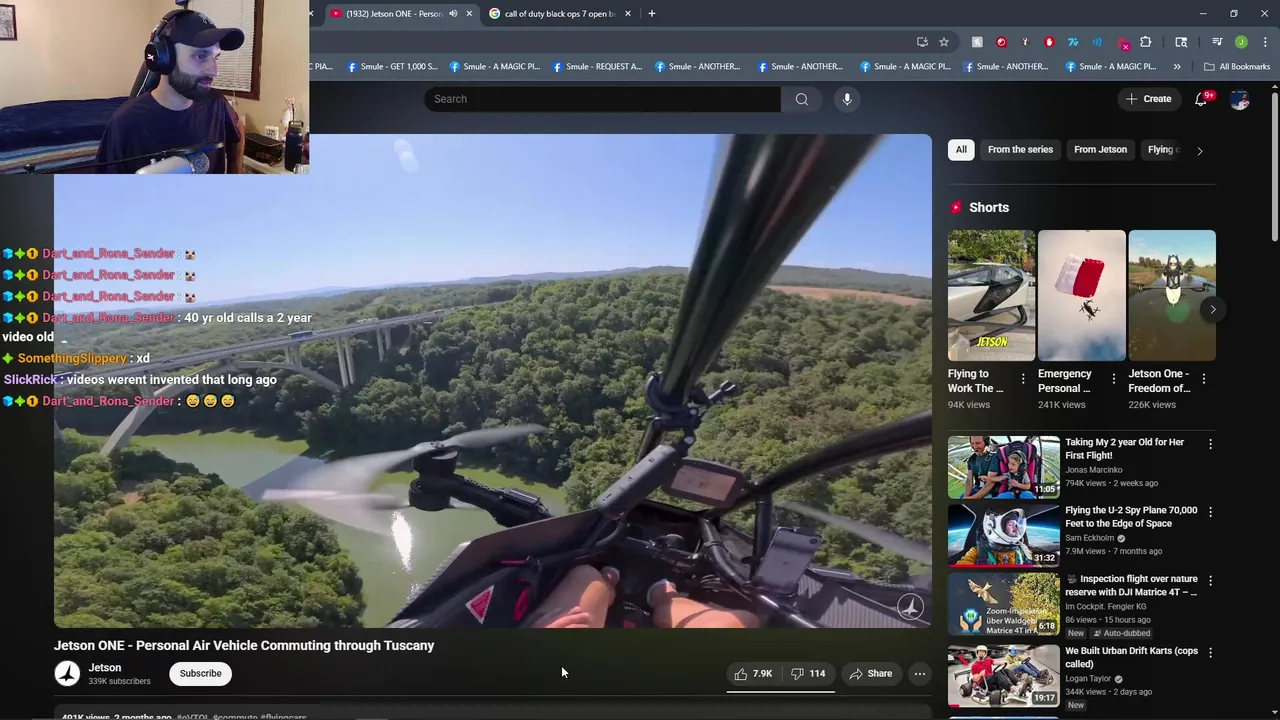Dislike the video showing 114

pos(808,674)
